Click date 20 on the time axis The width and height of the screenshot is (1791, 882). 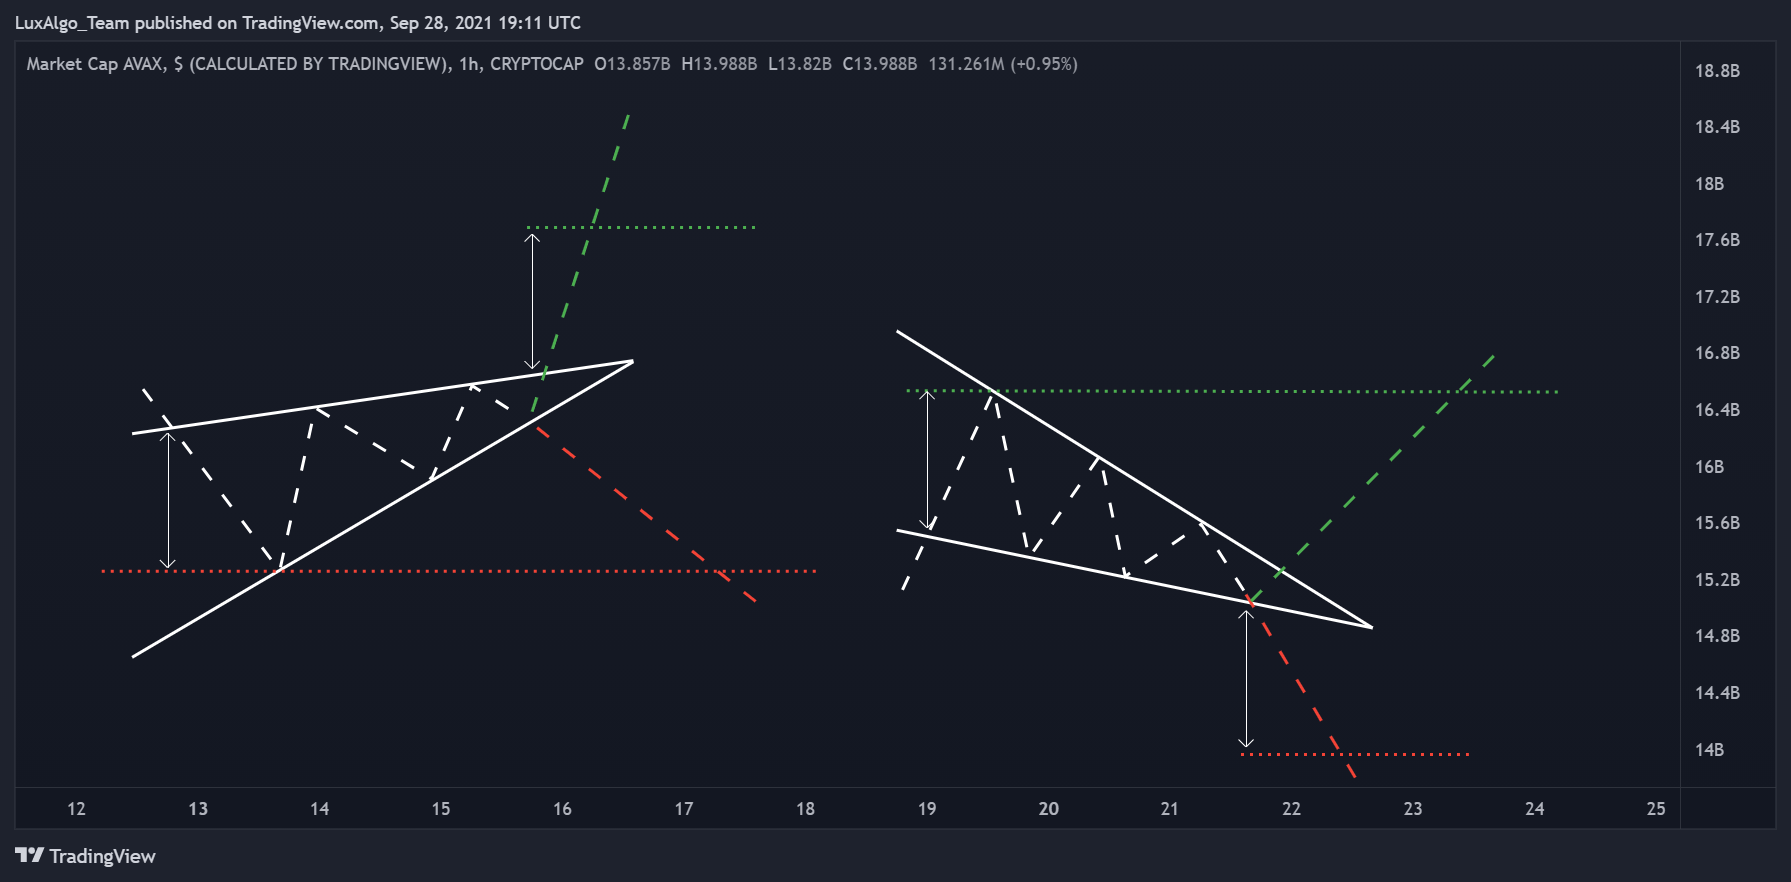tap(1048, 809)
